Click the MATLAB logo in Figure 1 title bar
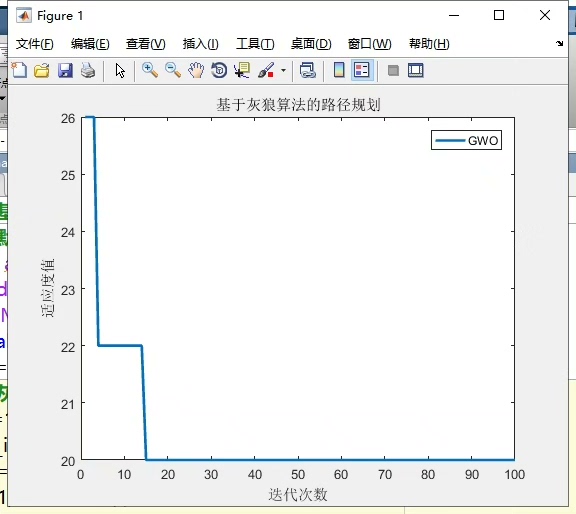The image size is (576, 514). [x=24, y=15]
